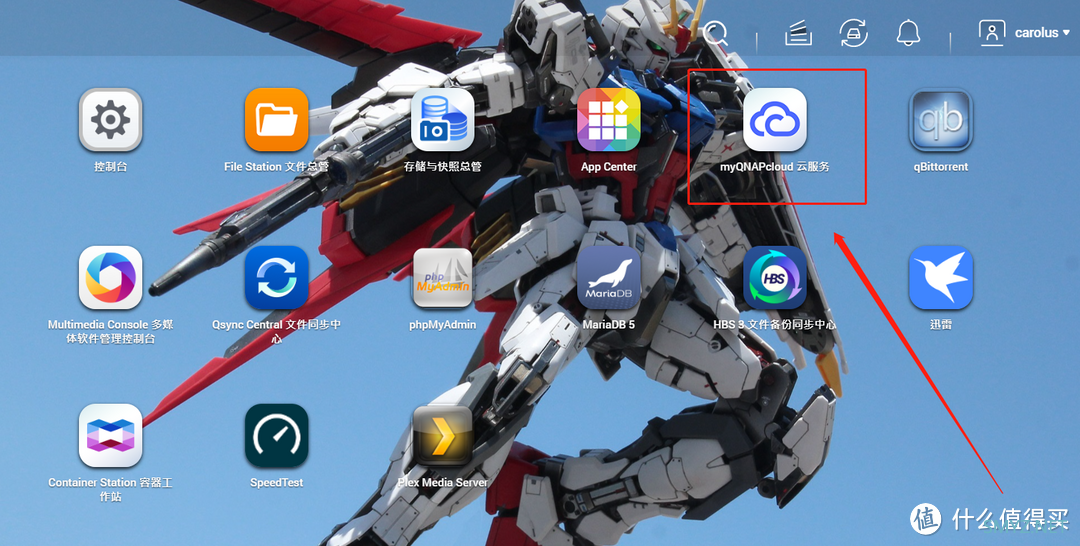
Task: Open the SpeedTest app
Action: (276, 435)
